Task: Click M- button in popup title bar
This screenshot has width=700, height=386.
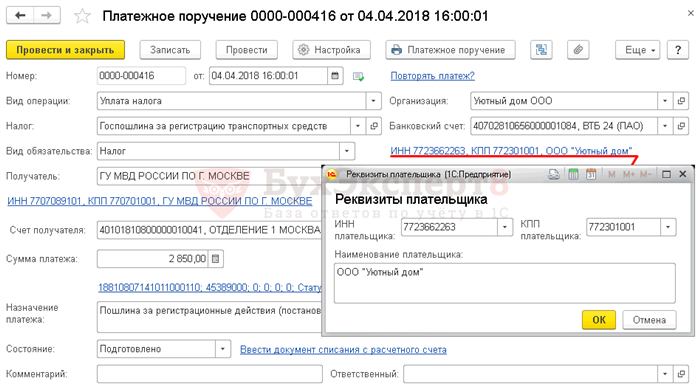Action: [646, 174]
